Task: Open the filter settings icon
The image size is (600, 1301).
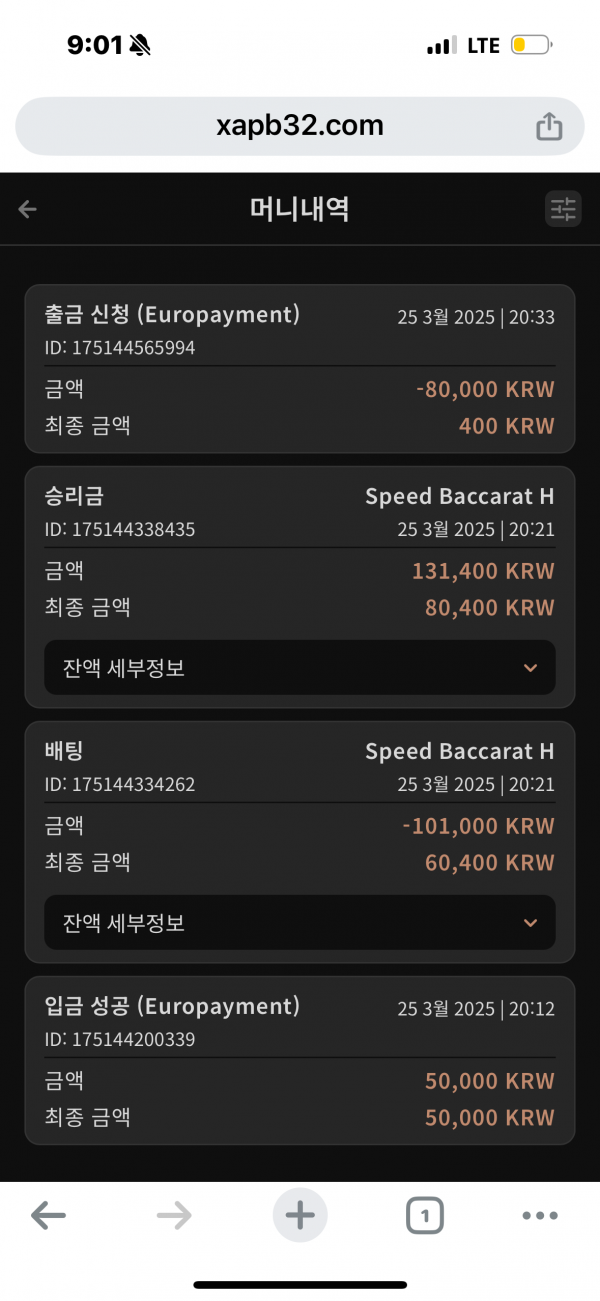Action: click(x=563, y=209)
